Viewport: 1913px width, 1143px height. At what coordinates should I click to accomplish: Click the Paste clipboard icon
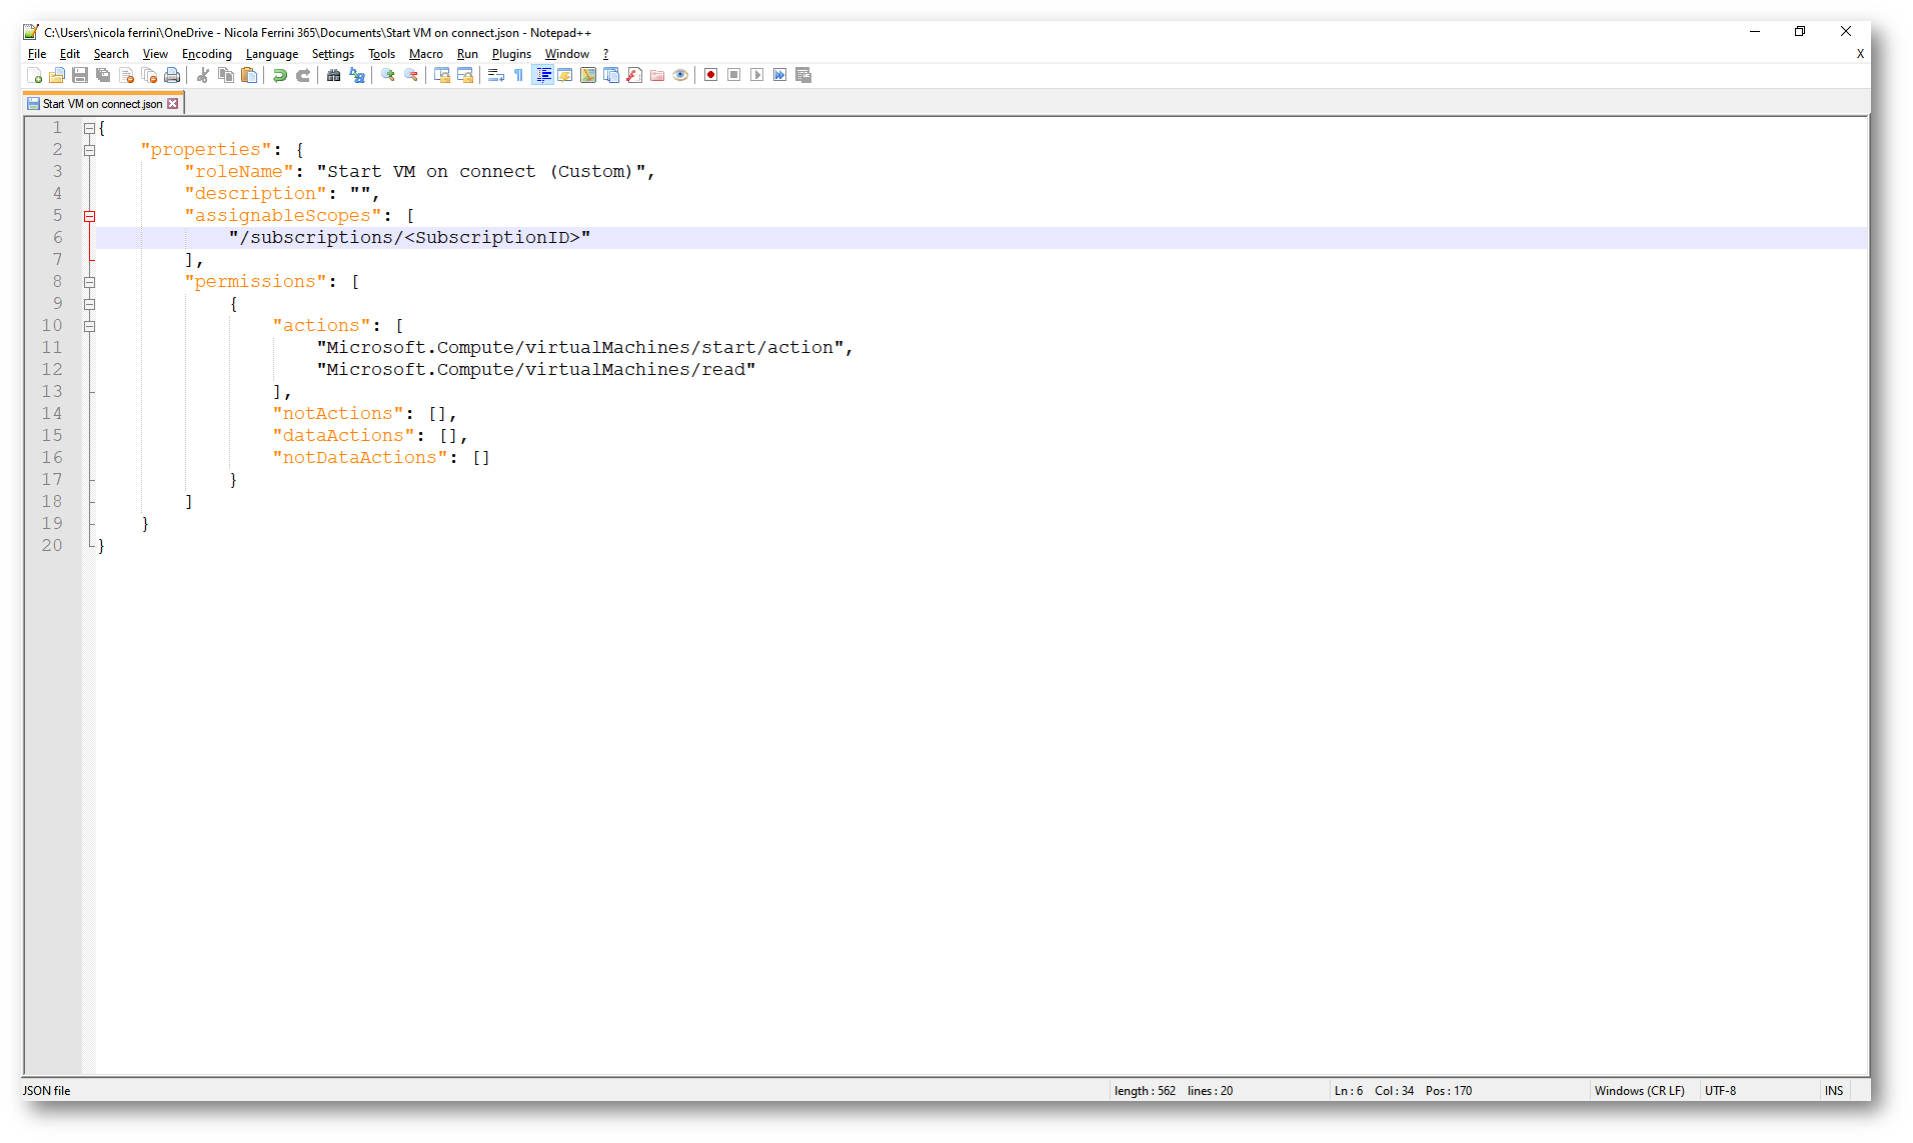(249, 76)
